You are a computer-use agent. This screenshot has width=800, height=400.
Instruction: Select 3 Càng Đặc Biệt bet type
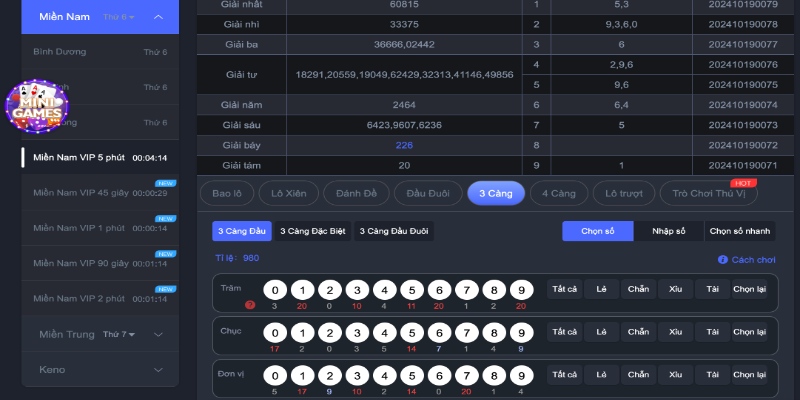(312, 231)
